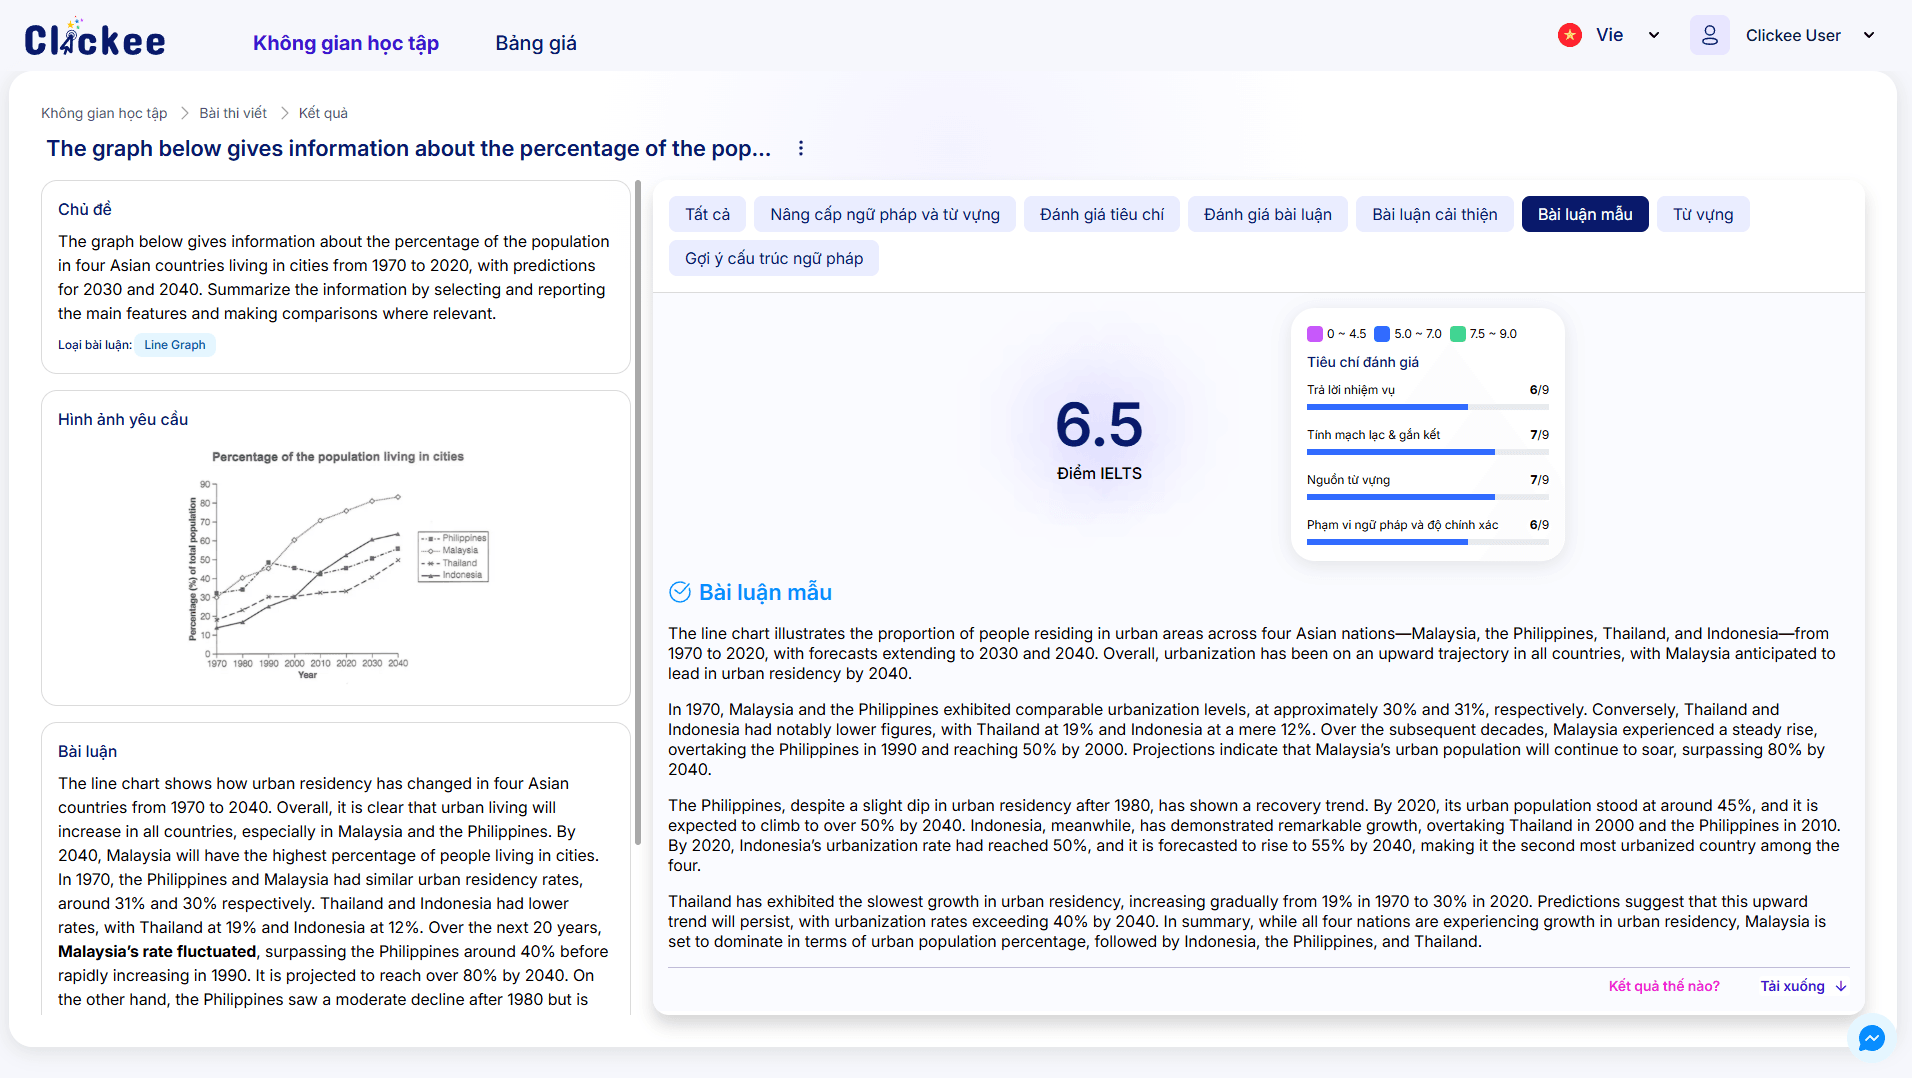
Task: Click Phạm vi ngữ pháp score bar
Action: [x=1428, y=542]
